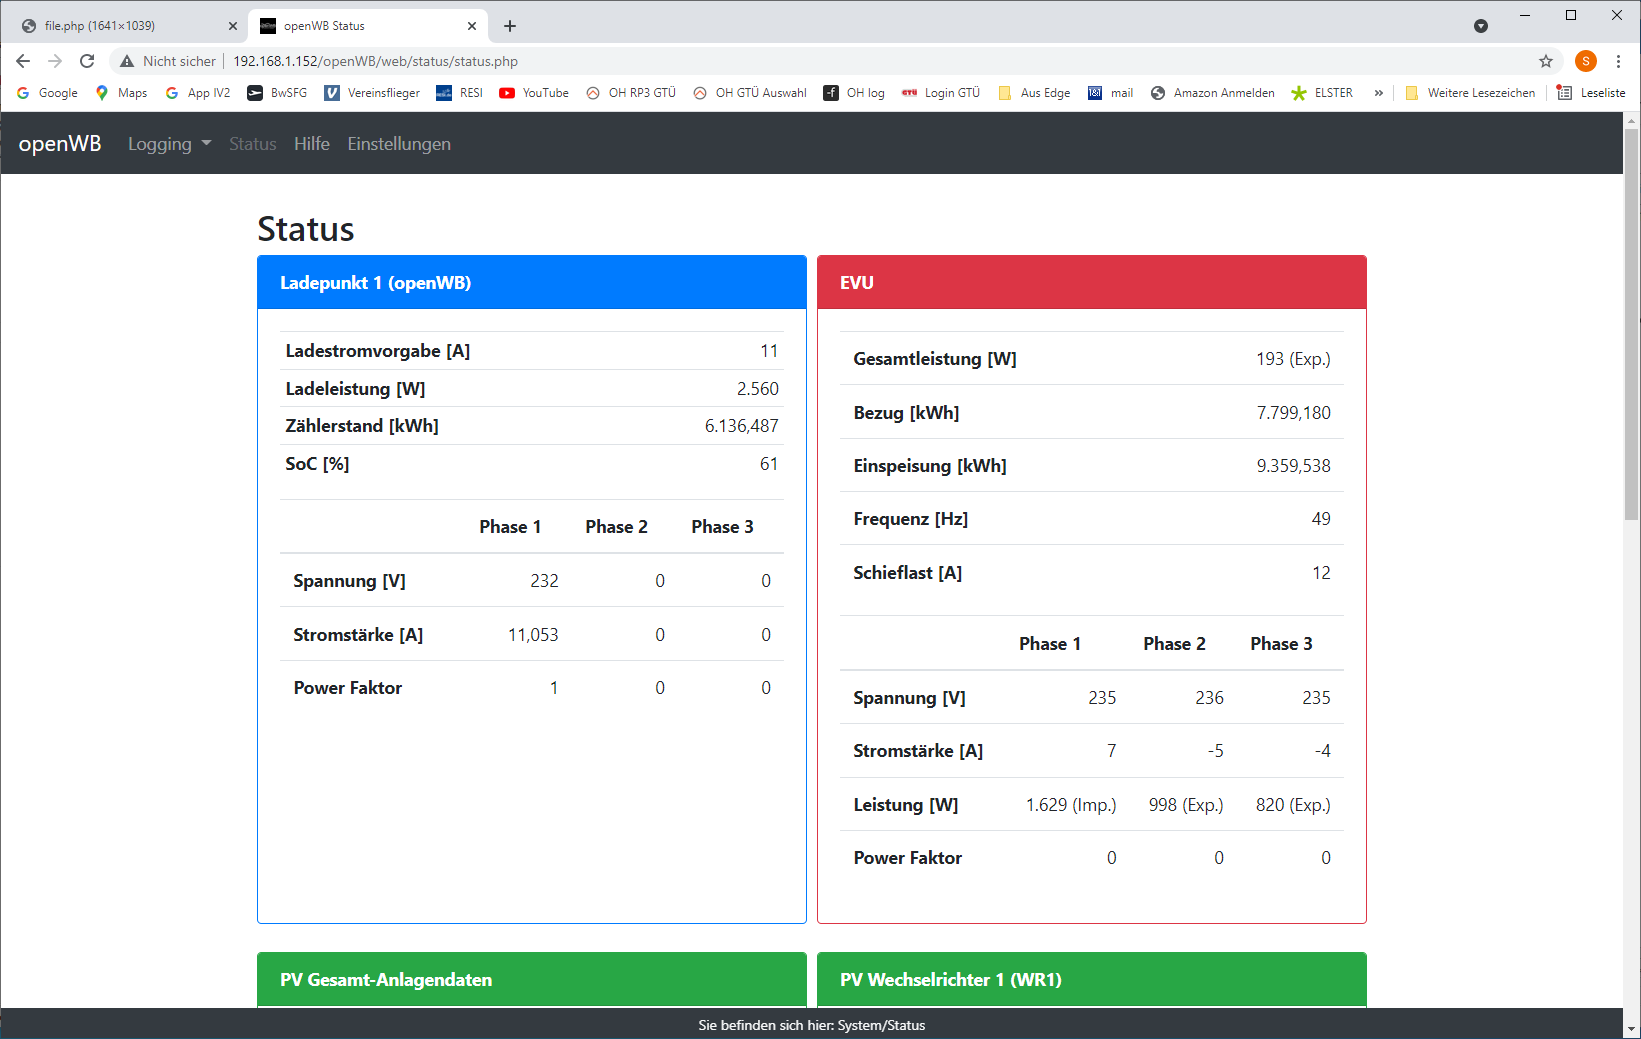
Task: Select the Schieflast [A] label
Action: pyautogui.click(x=908, y=573)
